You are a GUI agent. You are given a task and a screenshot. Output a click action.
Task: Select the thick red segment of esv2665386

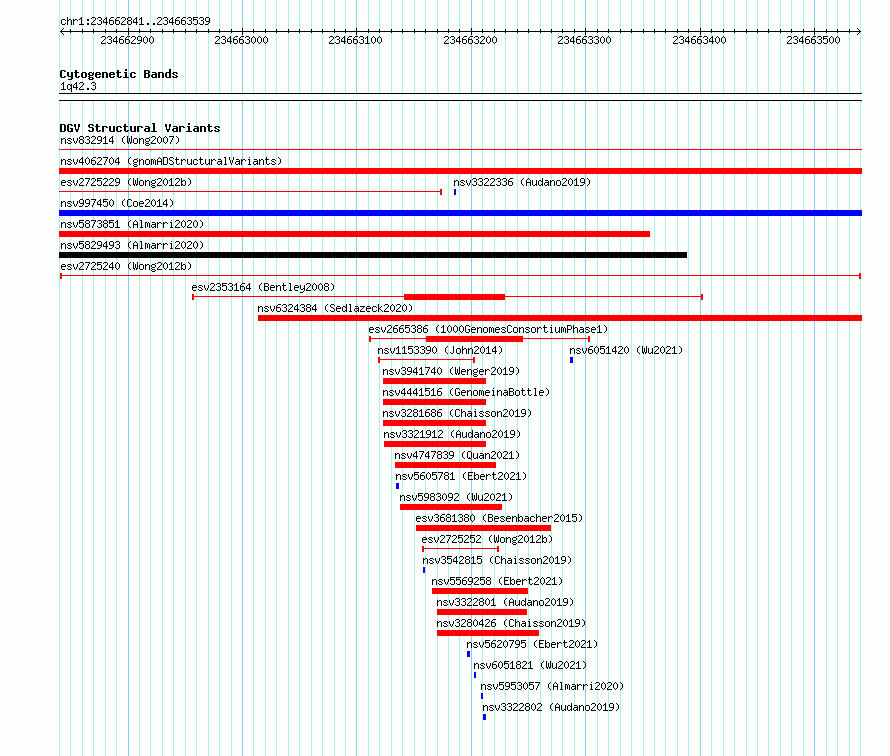pos(475,339)
